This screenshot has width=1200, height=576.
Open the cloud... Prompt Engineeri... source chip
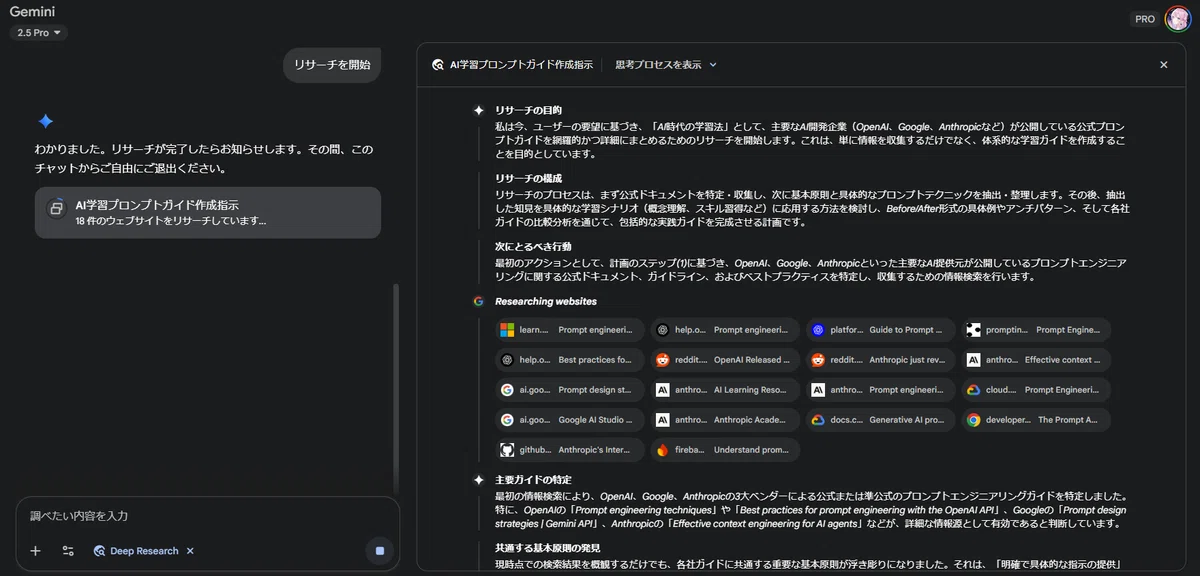(x=1036, y=390)
